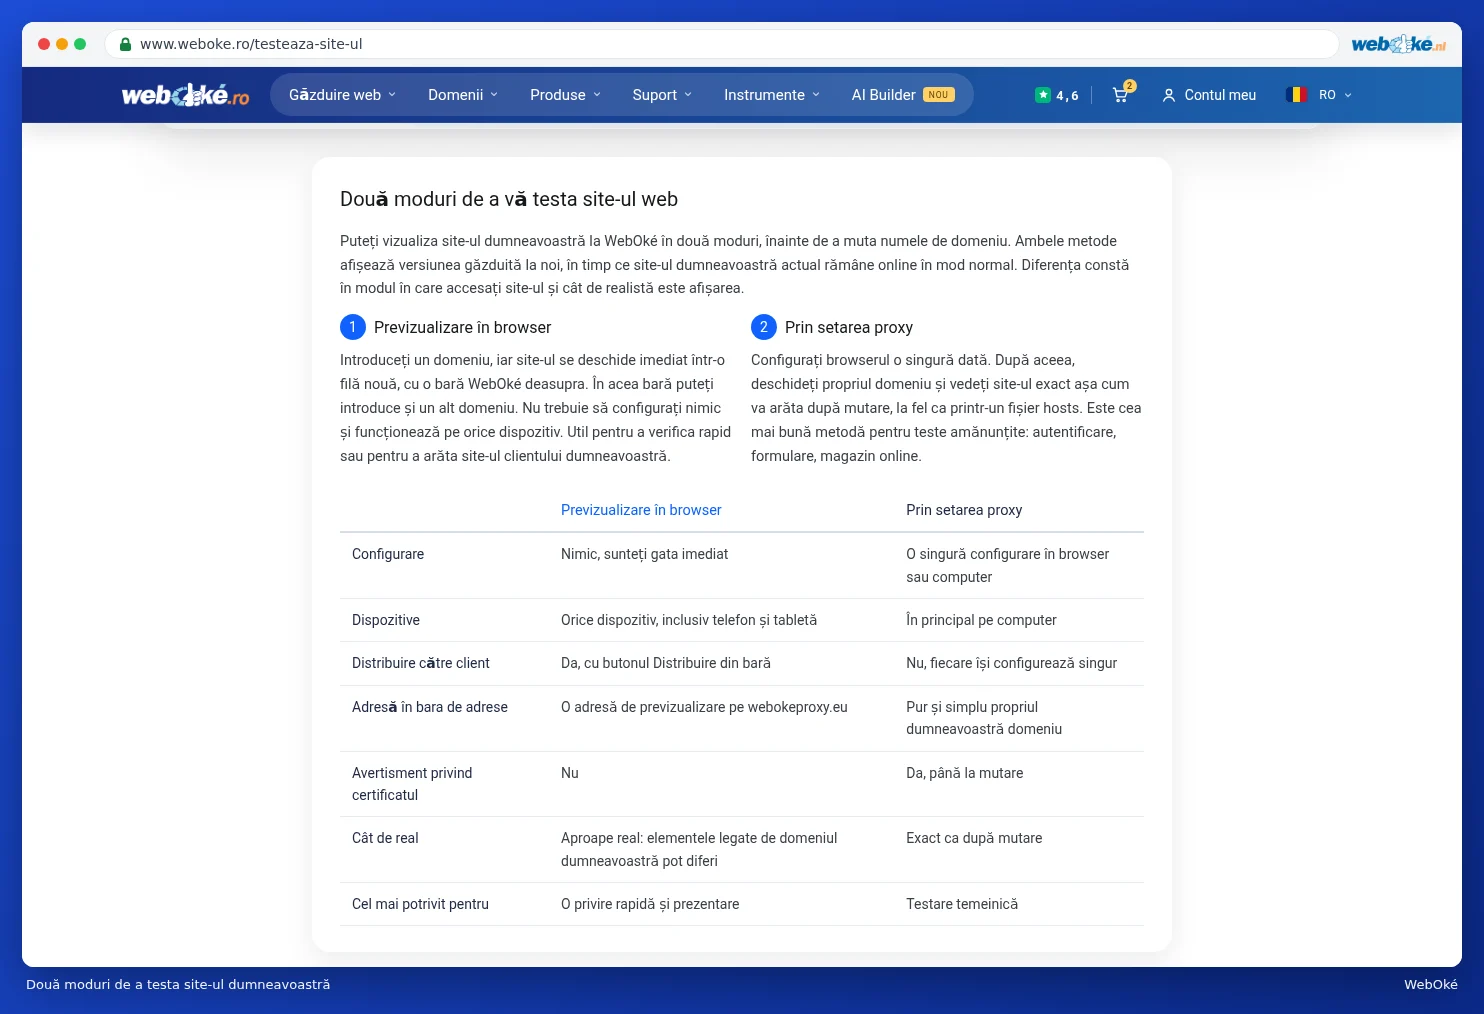The width and height of the screenshot is (1484, 1014).
Task: Click the 'Da, cu butonul Distribuire din bară' cell
Action: pos(666,663)
